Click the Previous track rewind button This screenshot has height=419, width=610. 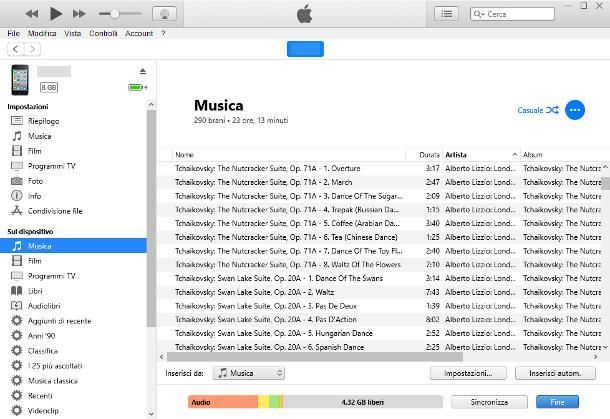tap(32, 14)
